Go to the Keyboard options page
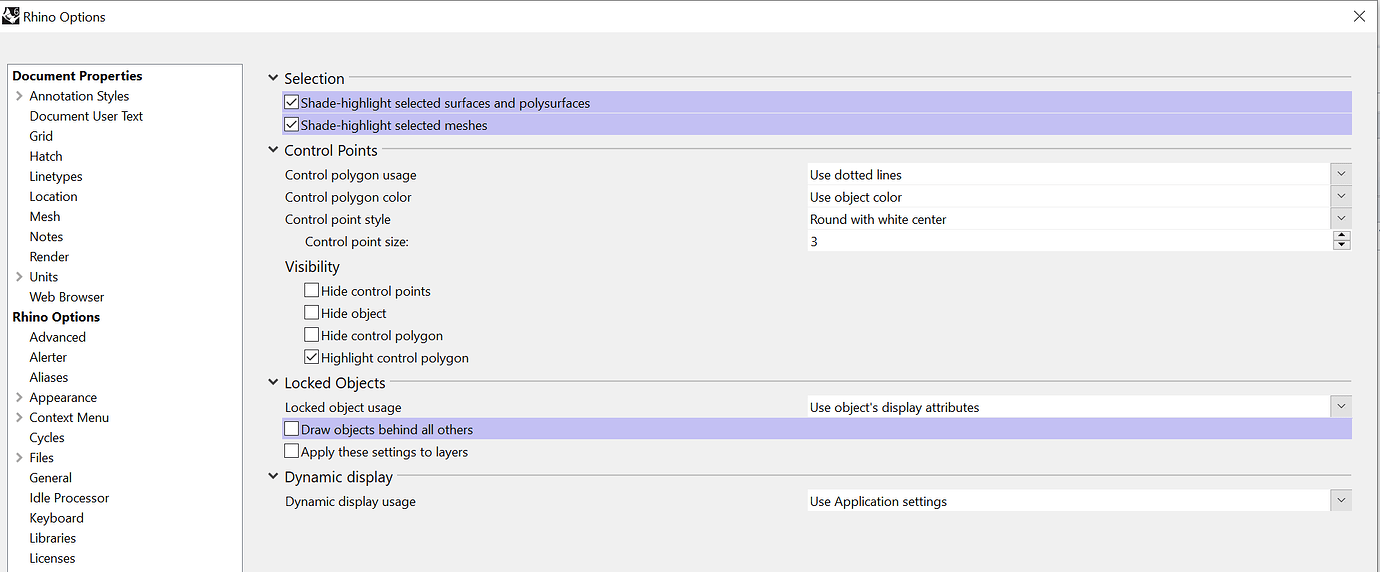Image resolution: width=1380 pixels, height=572 pixels. [x=57, y=518]
